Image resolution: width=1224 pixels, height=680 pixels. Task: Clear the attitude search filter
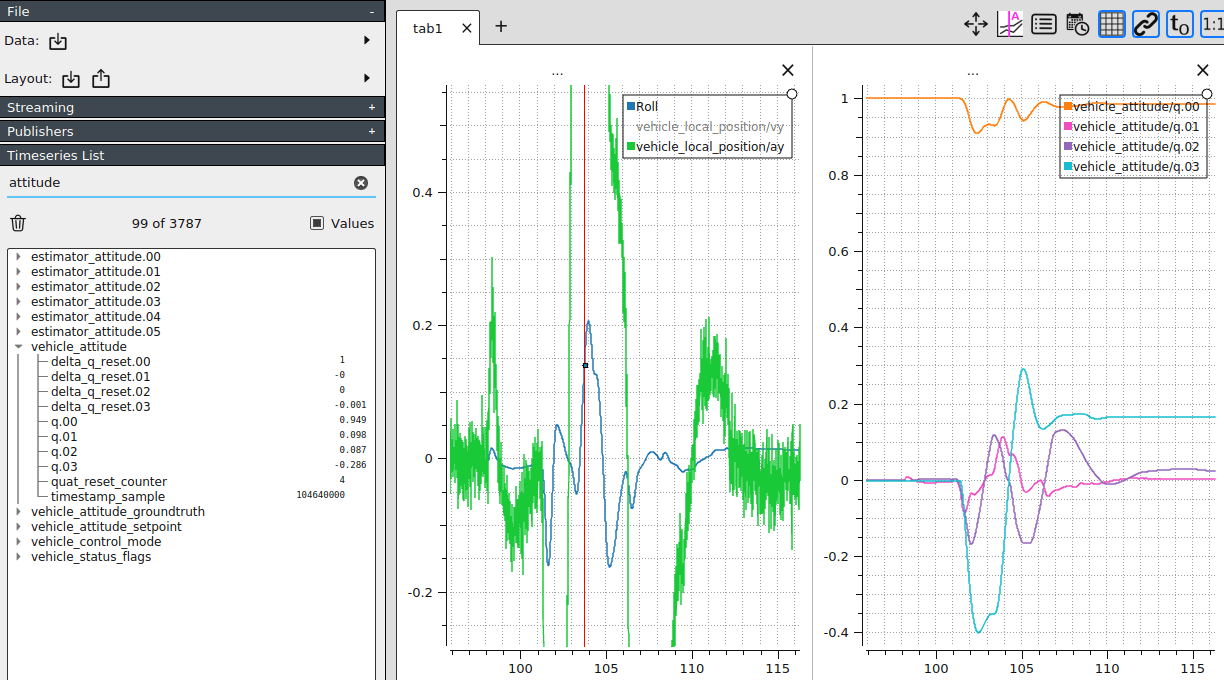360,182
